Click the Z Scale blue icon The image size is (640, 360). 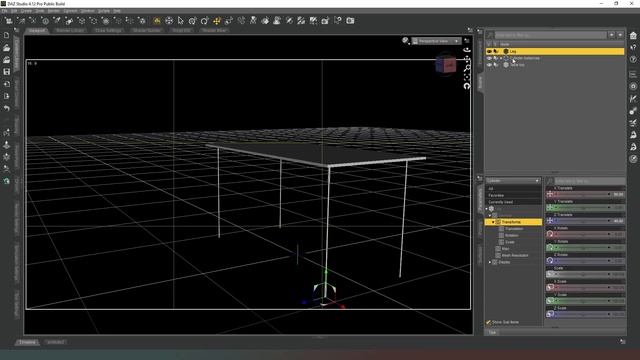click(550, 314)
